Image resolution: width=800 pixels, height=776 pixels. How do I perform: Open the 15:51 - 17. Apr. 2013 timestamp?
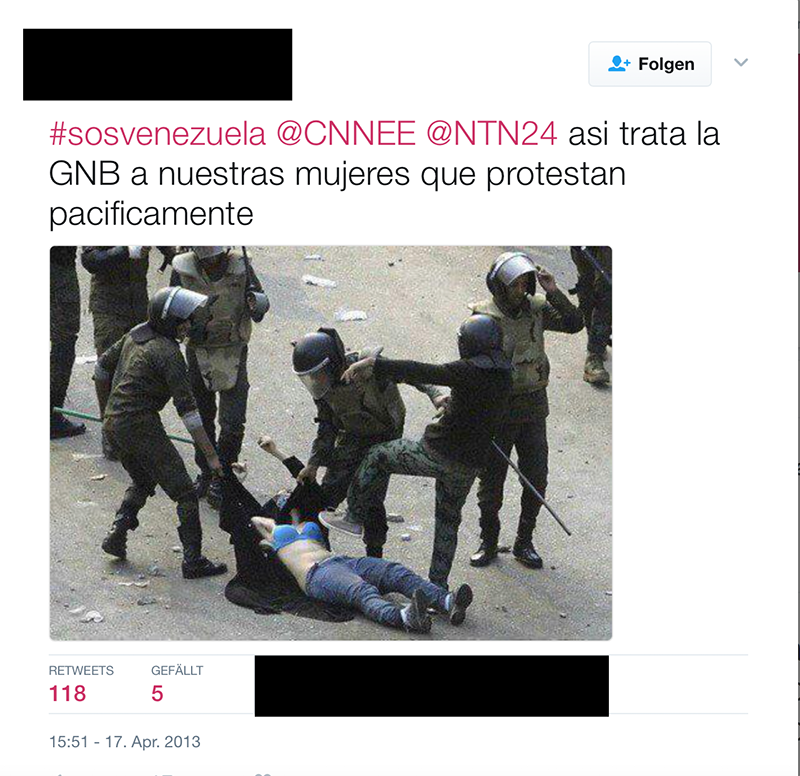pyautogui.click(x=124, y=741)
